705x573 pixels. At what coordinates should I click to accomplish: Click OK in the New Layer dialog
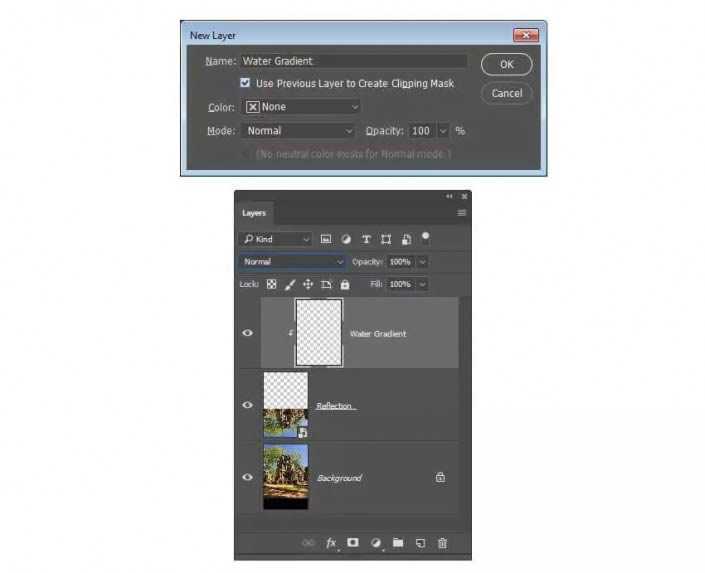(507, 64)
